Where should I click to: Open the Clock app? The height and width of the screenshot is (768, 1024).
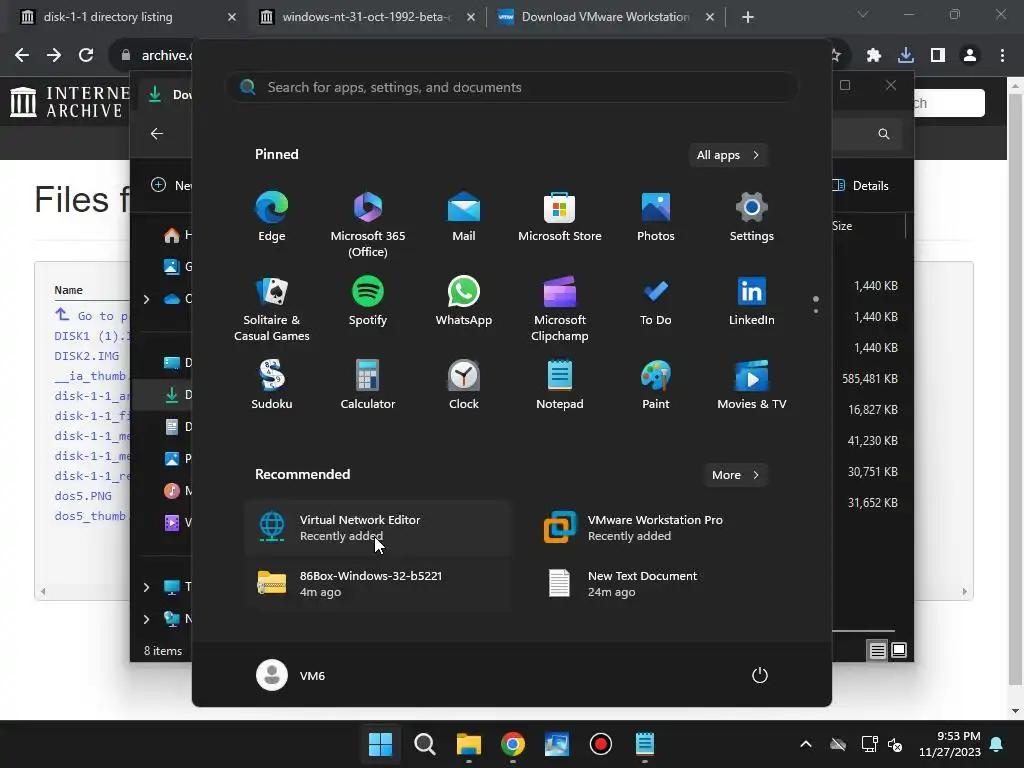tap(464, 385)
